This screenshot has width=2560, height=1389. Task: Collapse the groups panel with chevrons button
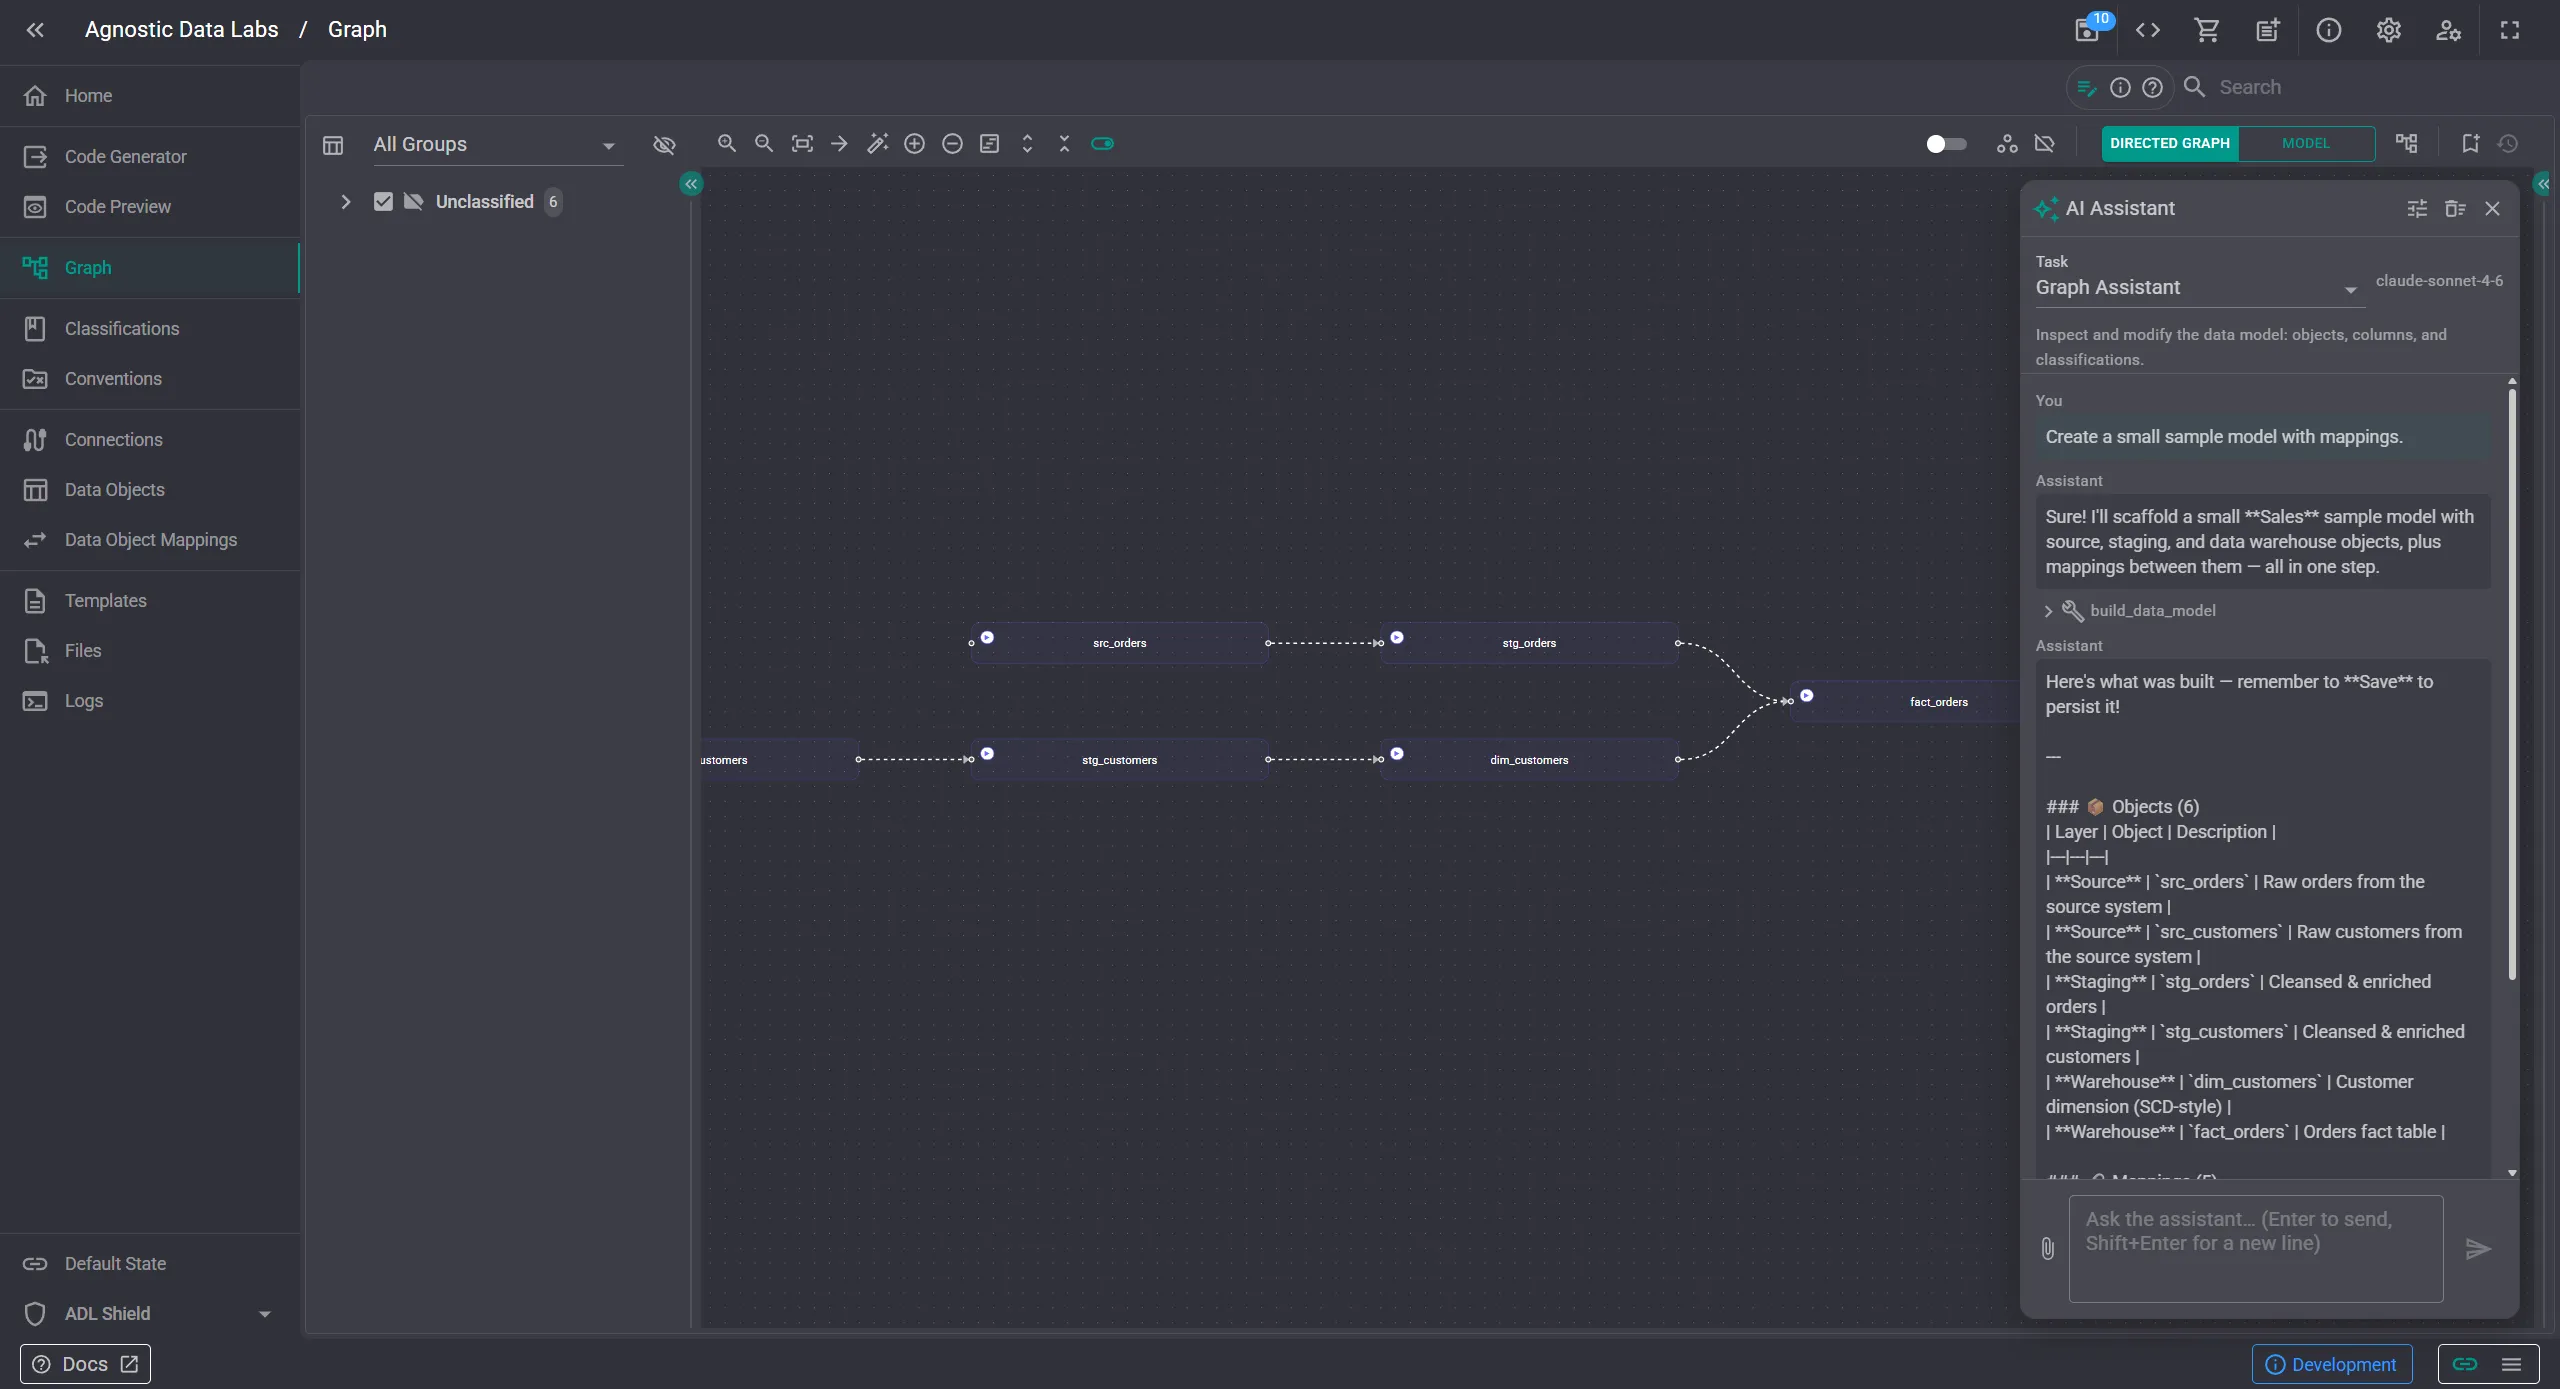(691, 184)
